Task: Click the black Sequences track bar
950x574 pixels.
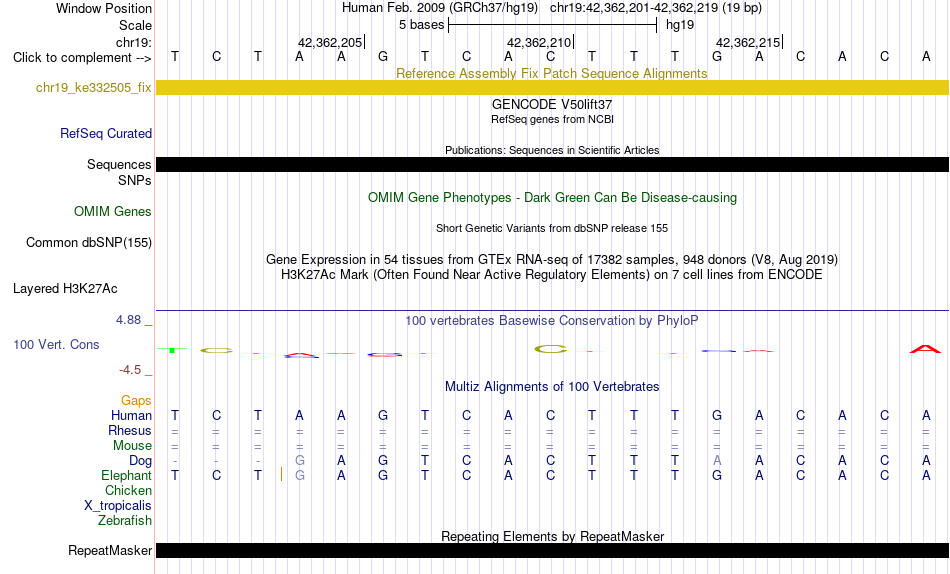Action: pos(552,164)
